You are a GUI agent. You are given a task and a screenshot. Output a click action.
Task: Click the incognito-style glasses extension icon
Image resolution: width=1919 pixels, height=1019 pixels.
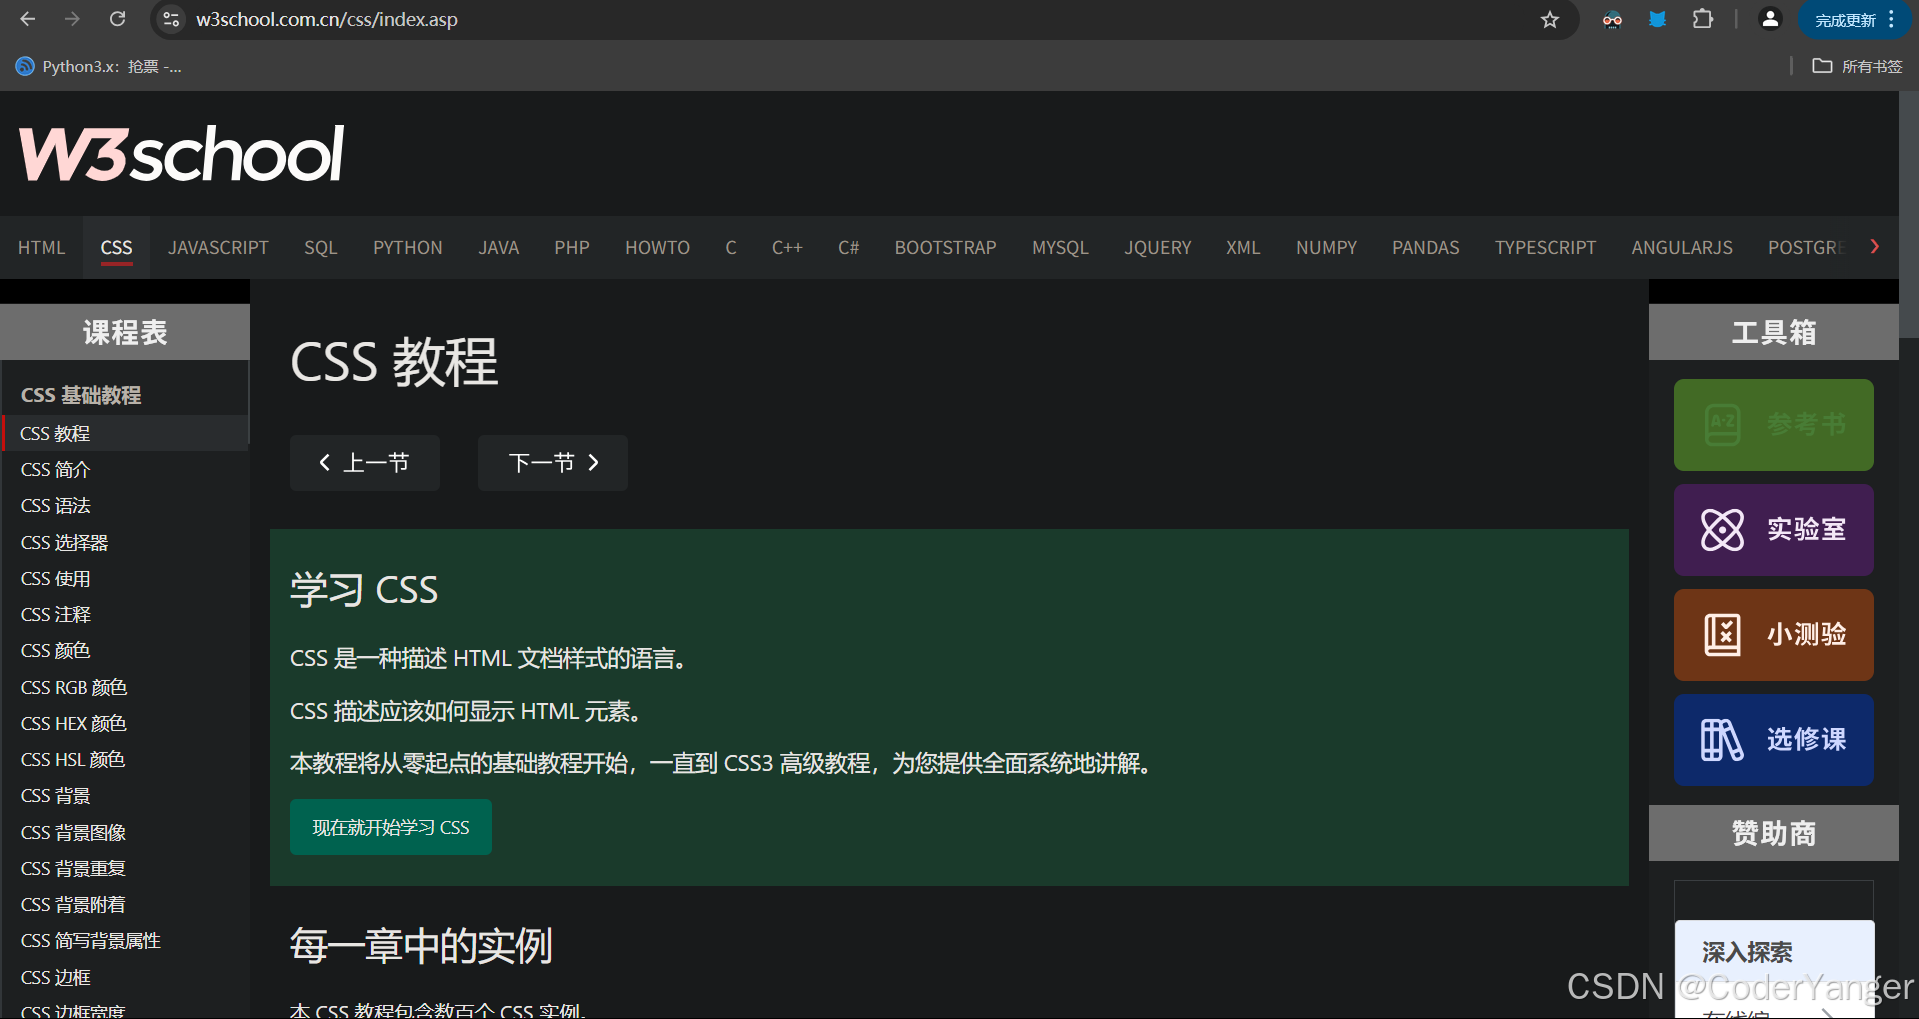point(1612,19)
